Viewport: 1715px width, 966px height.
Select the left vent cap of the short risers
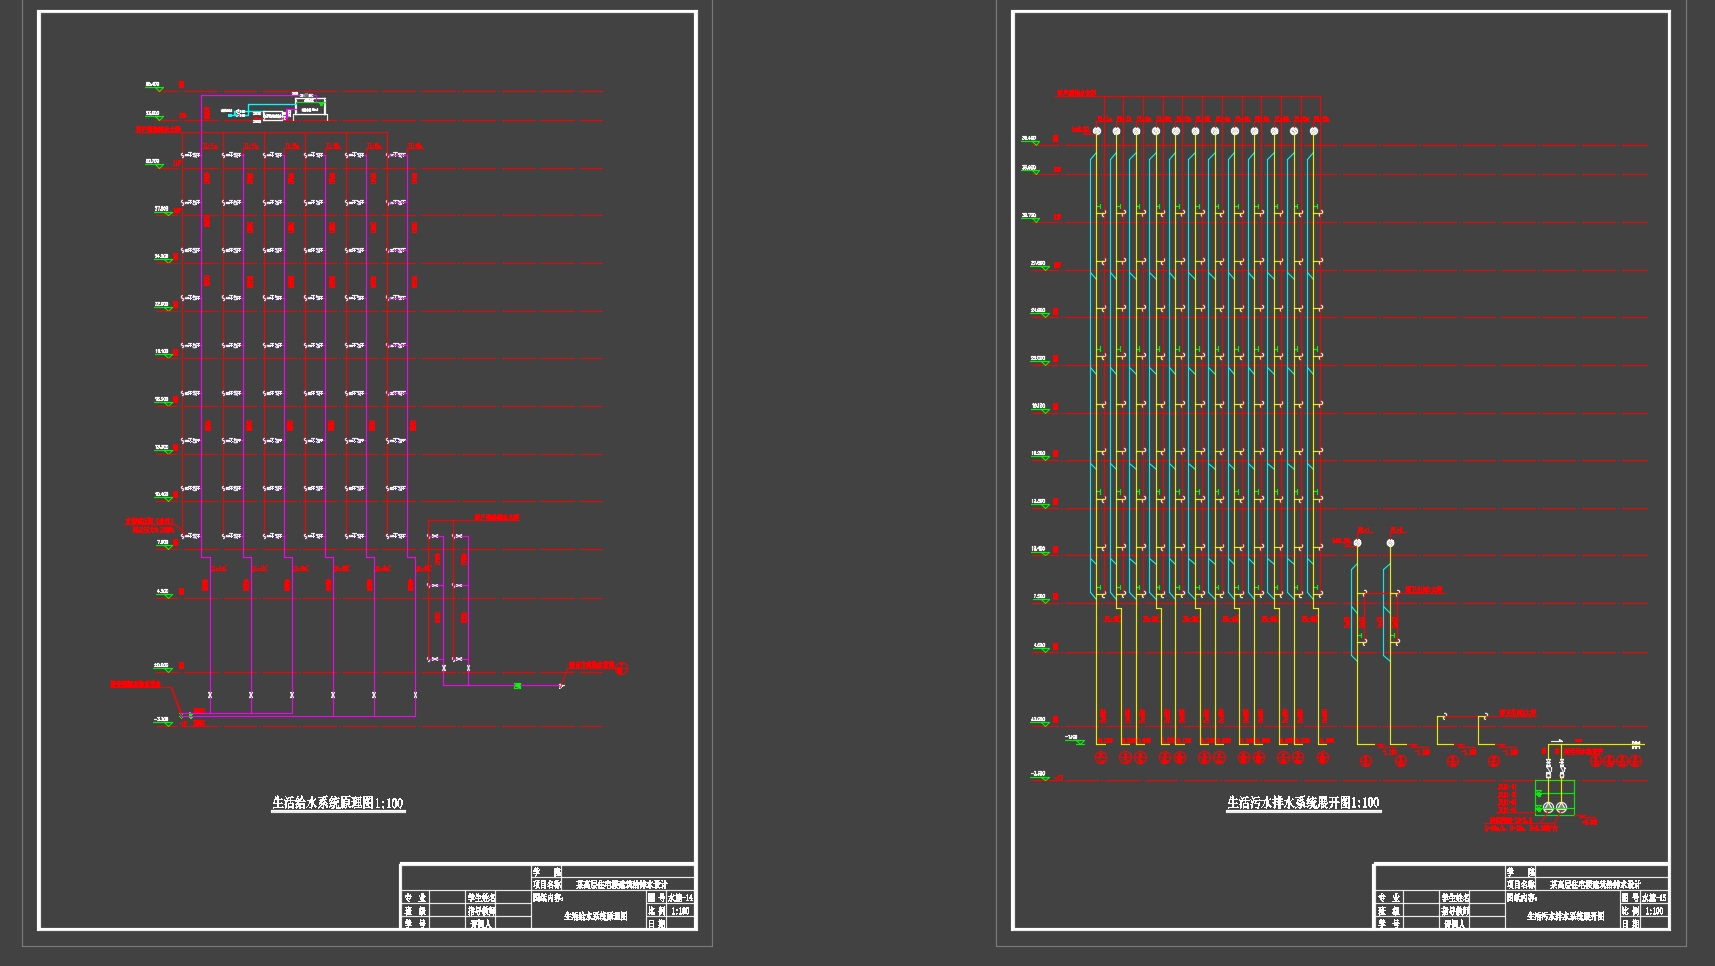tap(1357, 543)
